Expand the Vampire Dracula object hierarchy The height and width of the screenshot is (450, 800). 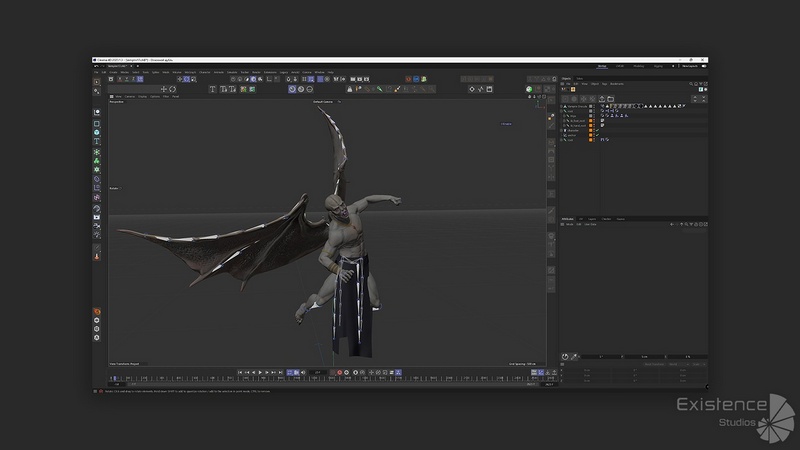pyautogui.click(x=562, y=105)
